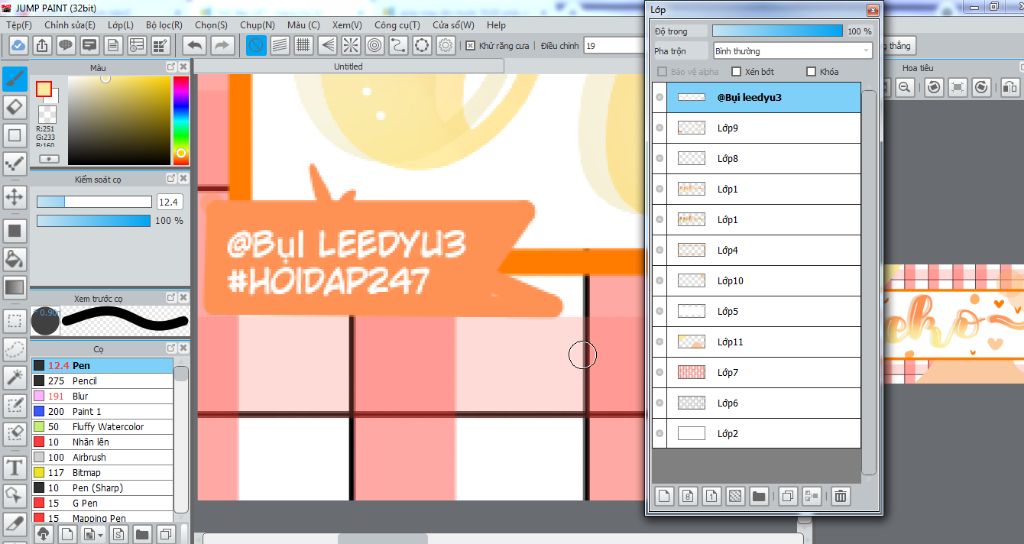Add new 8-bit layer
Screen dimensions: 1024x544
(688, 496)
